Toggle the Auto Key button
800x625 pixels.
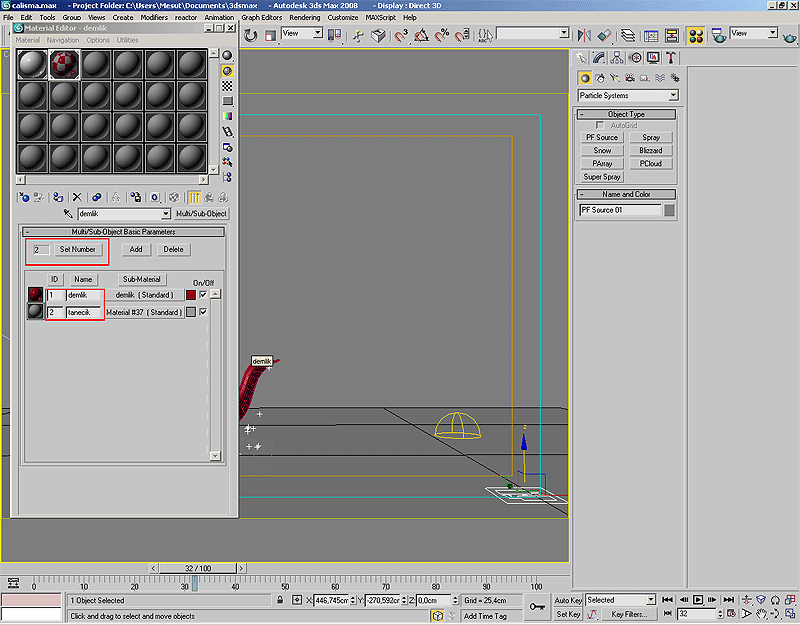(568, 600)
